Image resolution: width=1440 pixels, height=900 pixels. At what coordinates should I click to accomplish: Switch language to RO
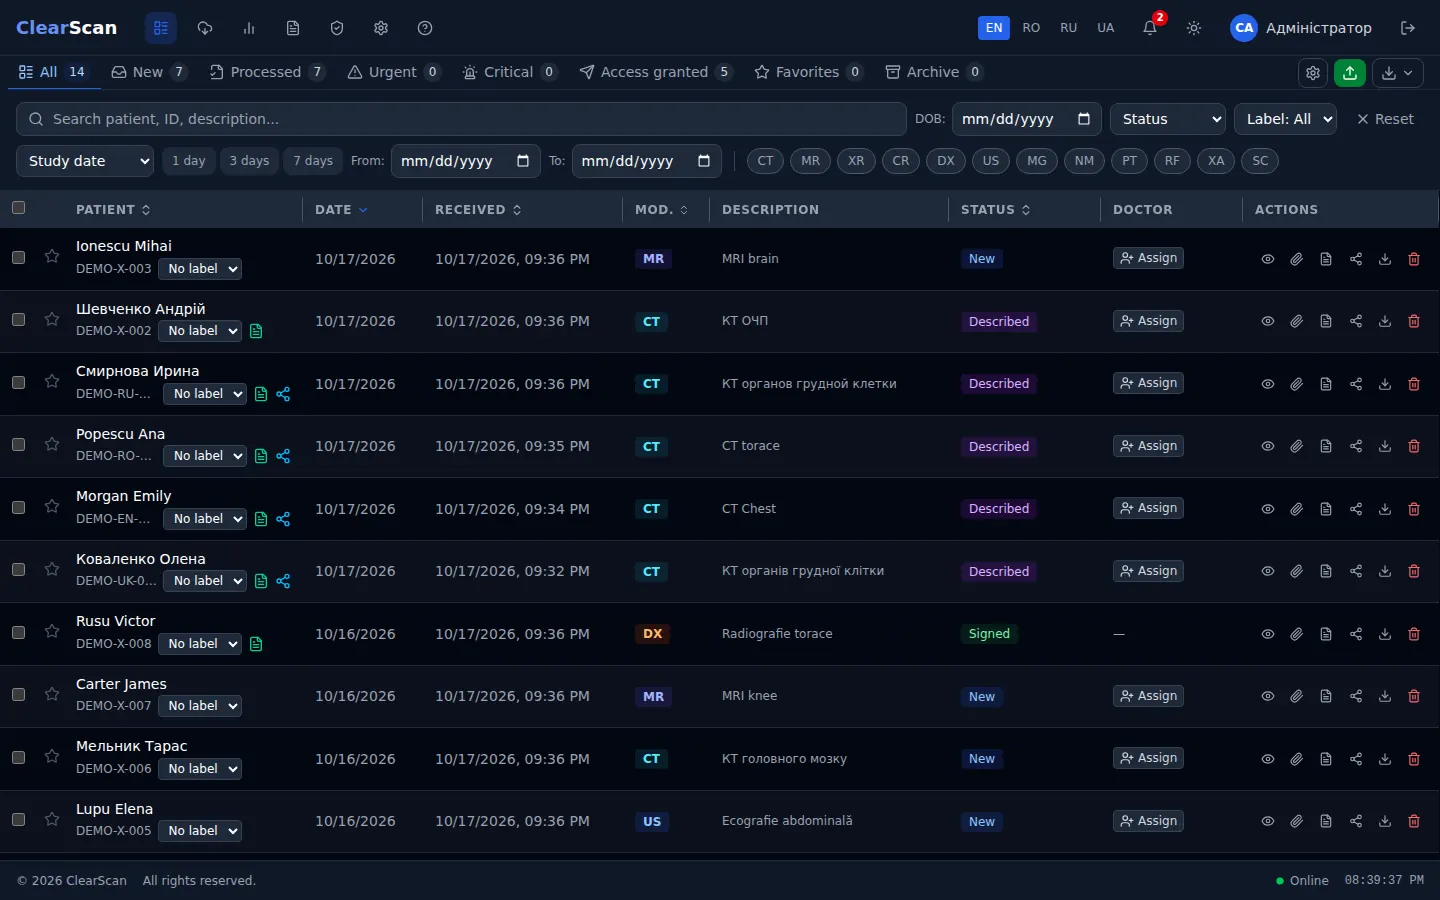click(1031, 28)
